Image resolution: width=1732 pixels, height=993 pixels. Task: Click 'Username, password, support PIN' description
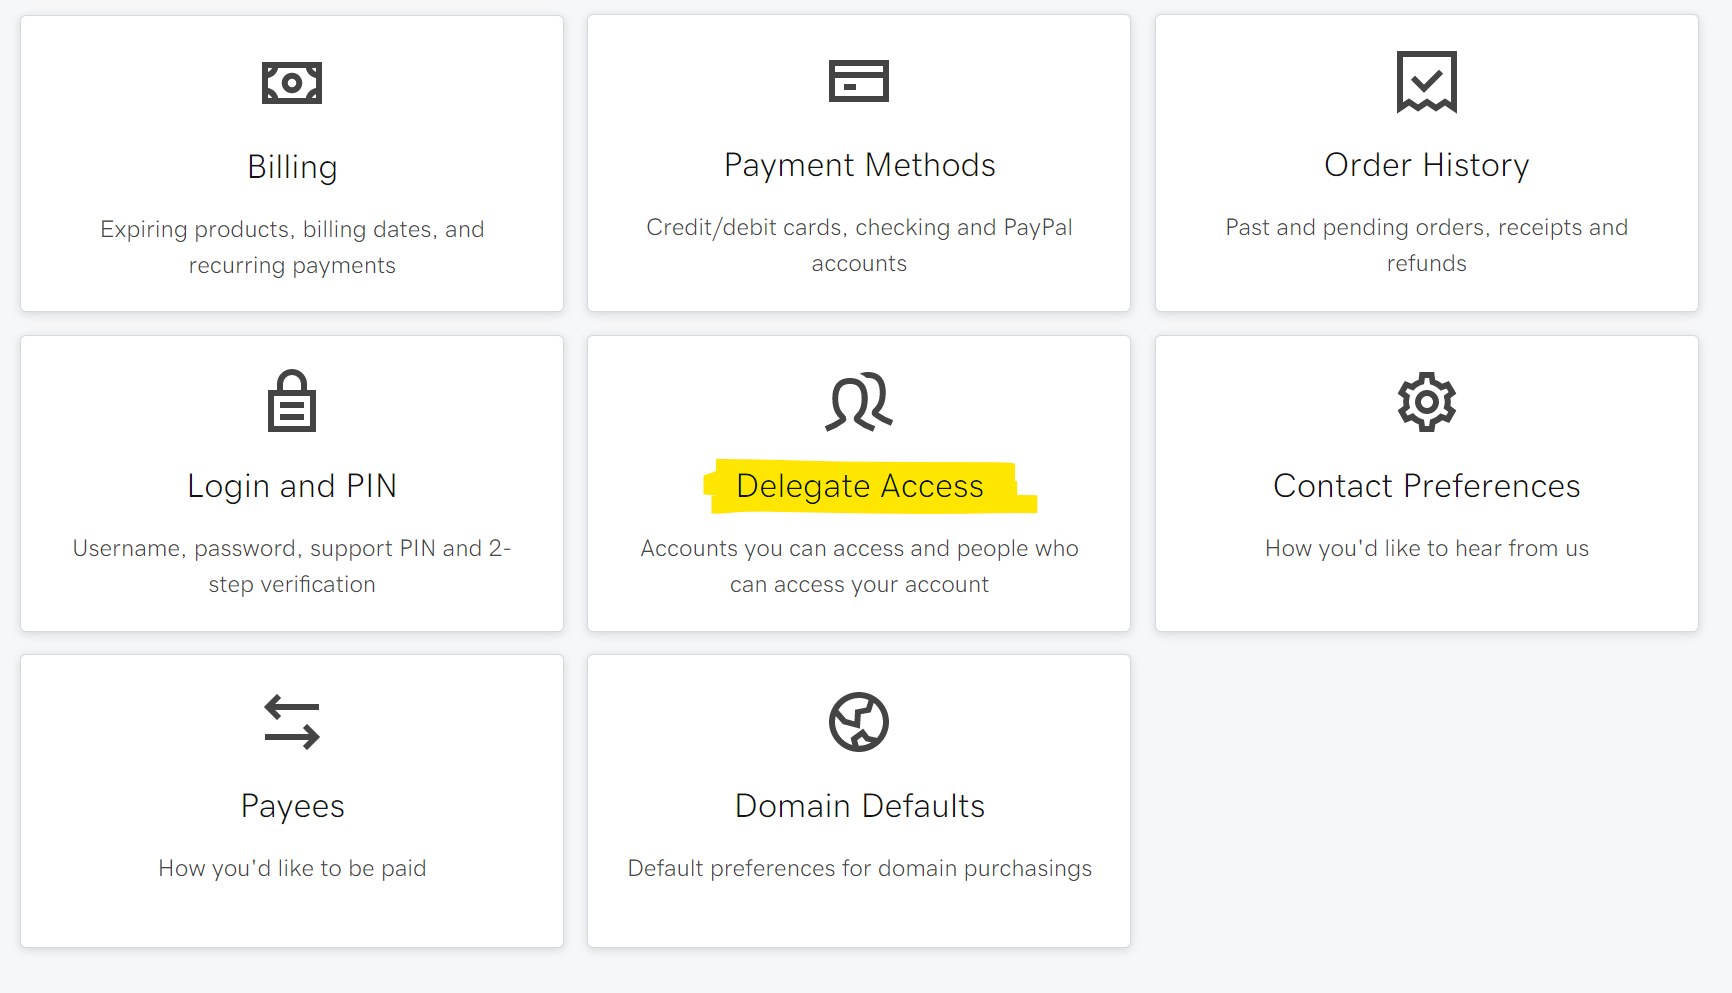[292, 566]
